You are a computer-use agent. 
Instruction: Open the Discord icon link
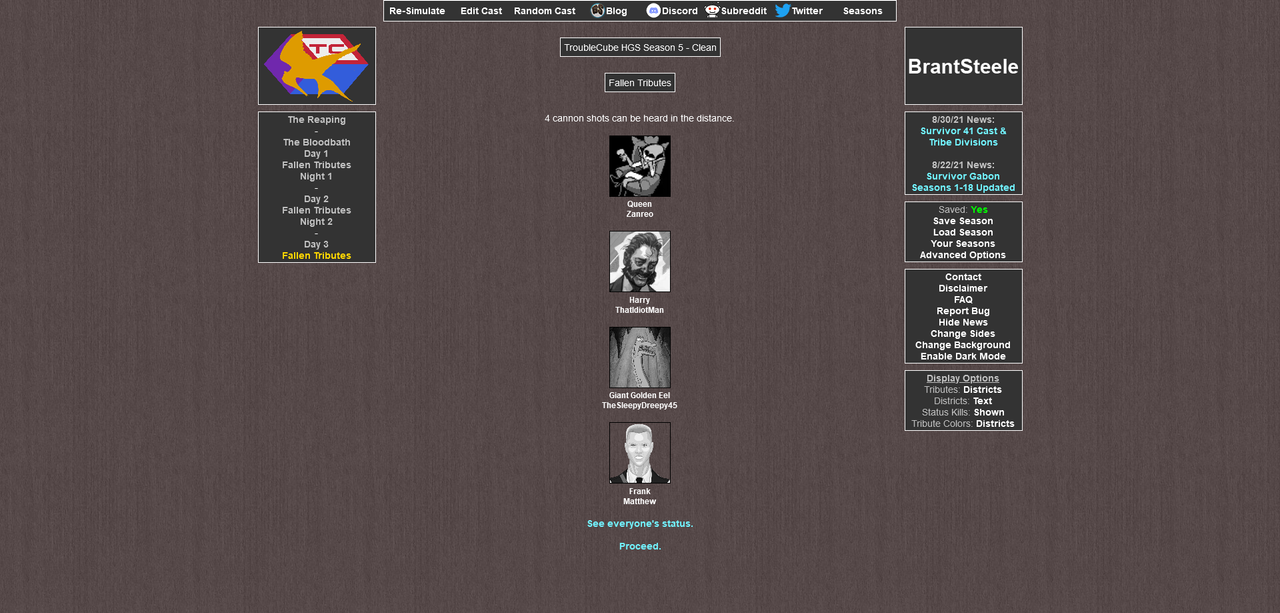coord(654,11)
